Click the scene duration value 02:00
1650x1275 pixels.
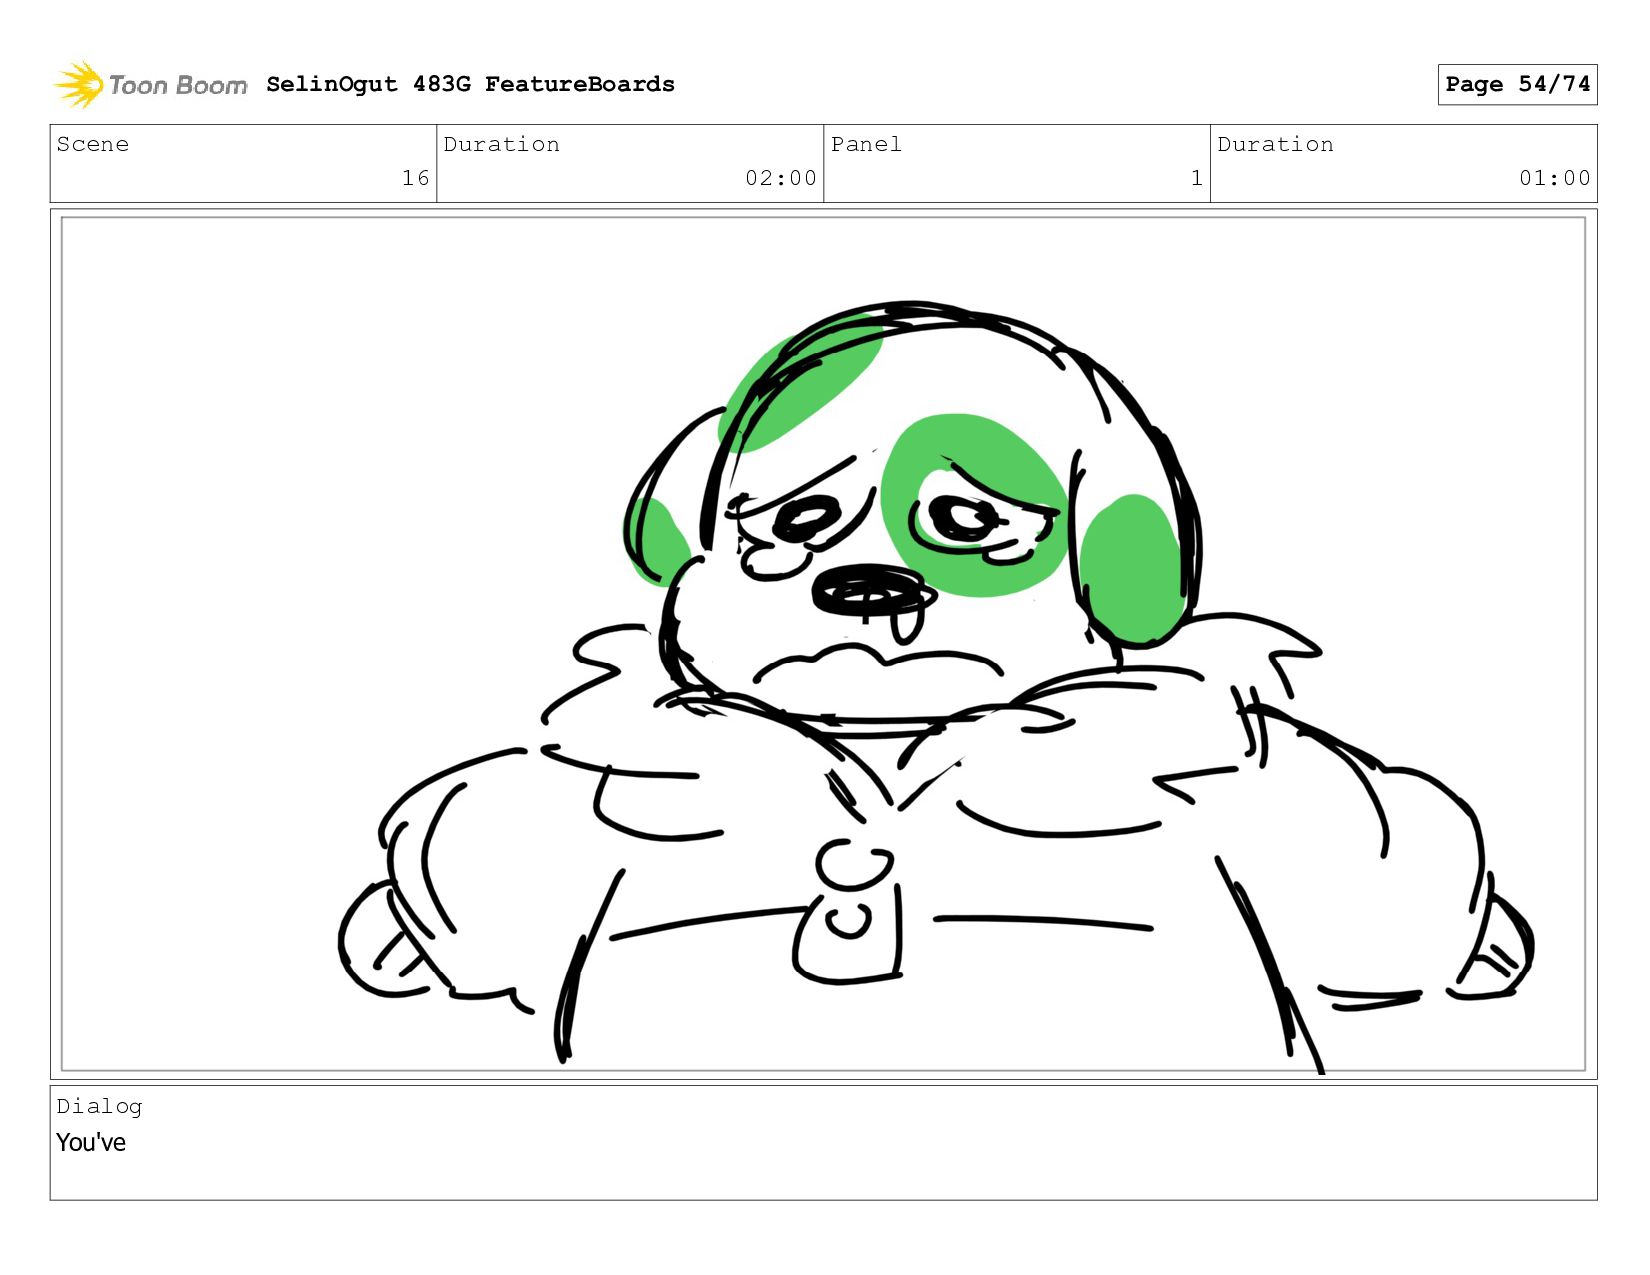click(x=780, y=178)
